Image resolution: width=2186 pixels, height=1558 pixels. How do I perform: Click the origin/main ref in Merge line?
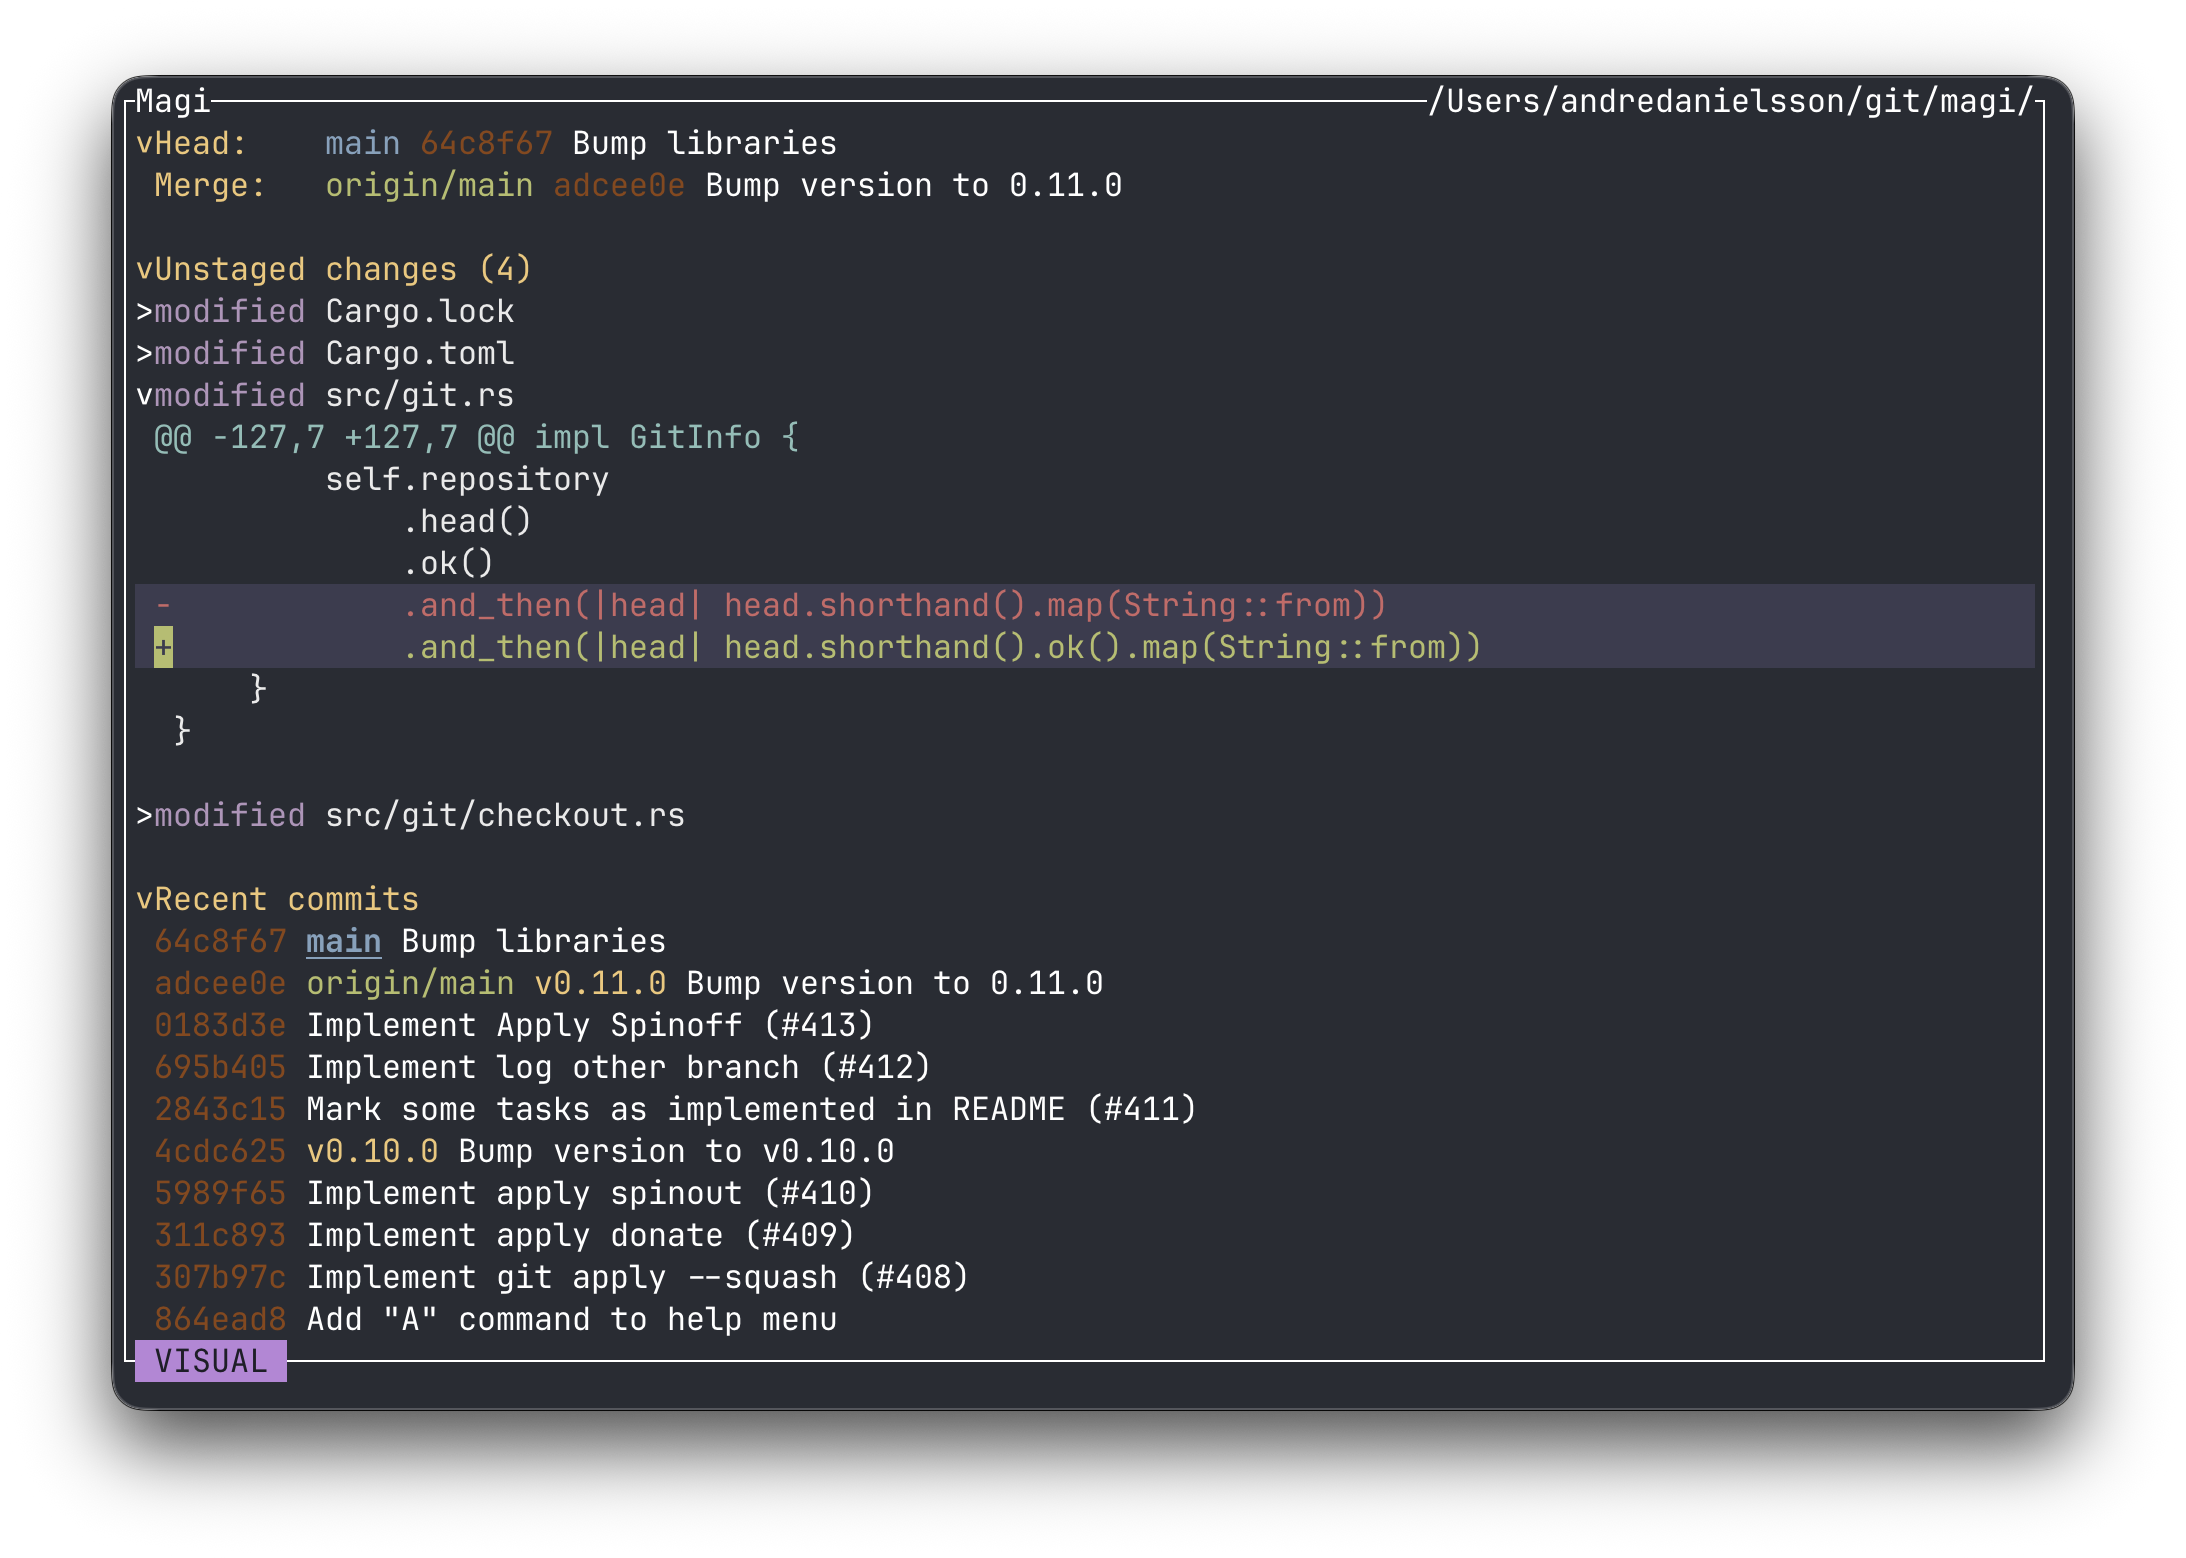429,186
